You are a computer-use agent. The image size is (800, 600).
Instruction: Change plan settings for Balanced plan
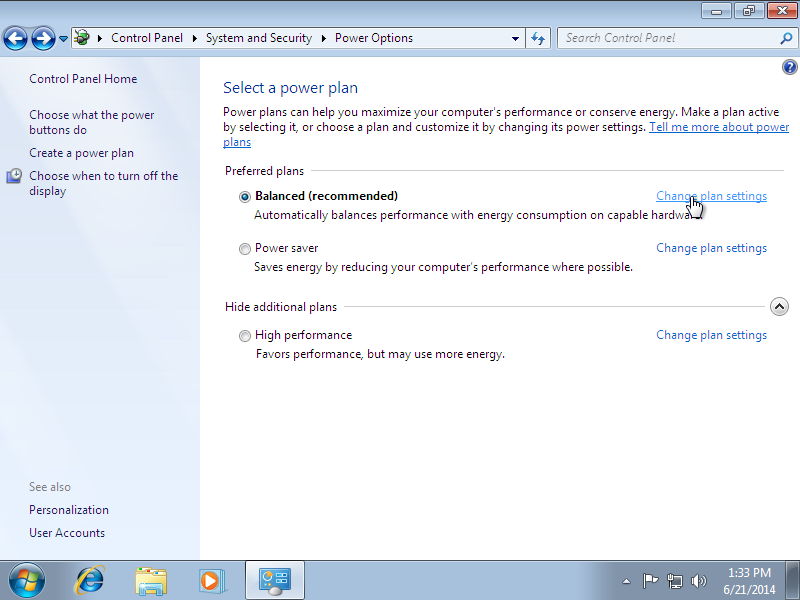coord(711,196)
